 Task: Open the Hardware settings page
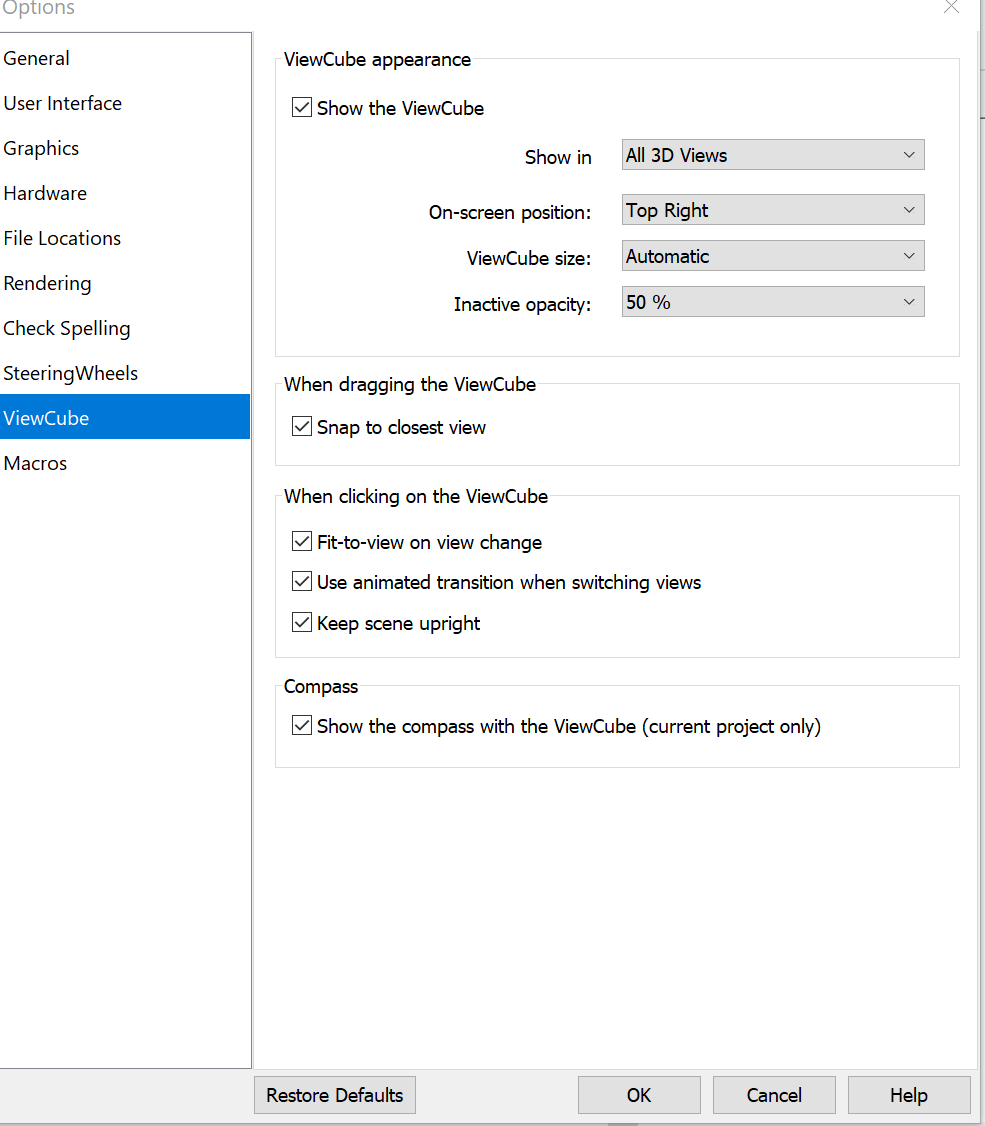[x=45, y=193]
